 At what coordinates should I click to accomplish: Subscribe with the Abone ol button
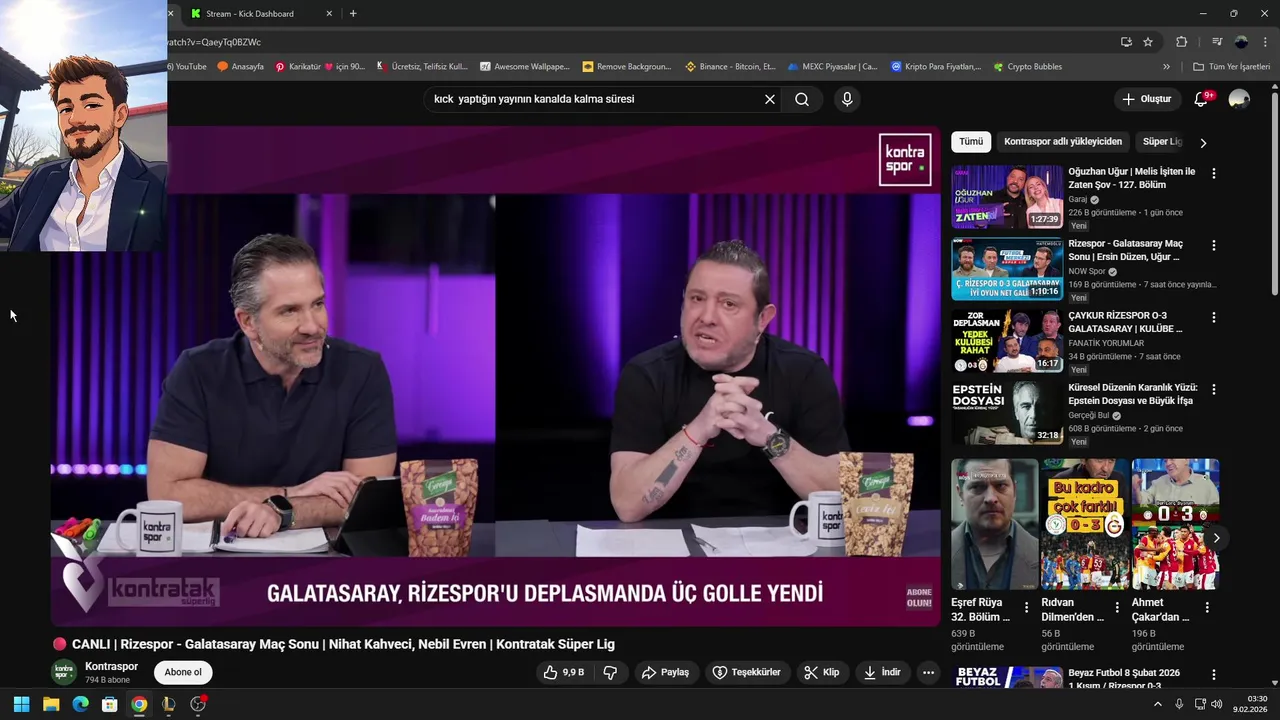(x=183, y=672)
